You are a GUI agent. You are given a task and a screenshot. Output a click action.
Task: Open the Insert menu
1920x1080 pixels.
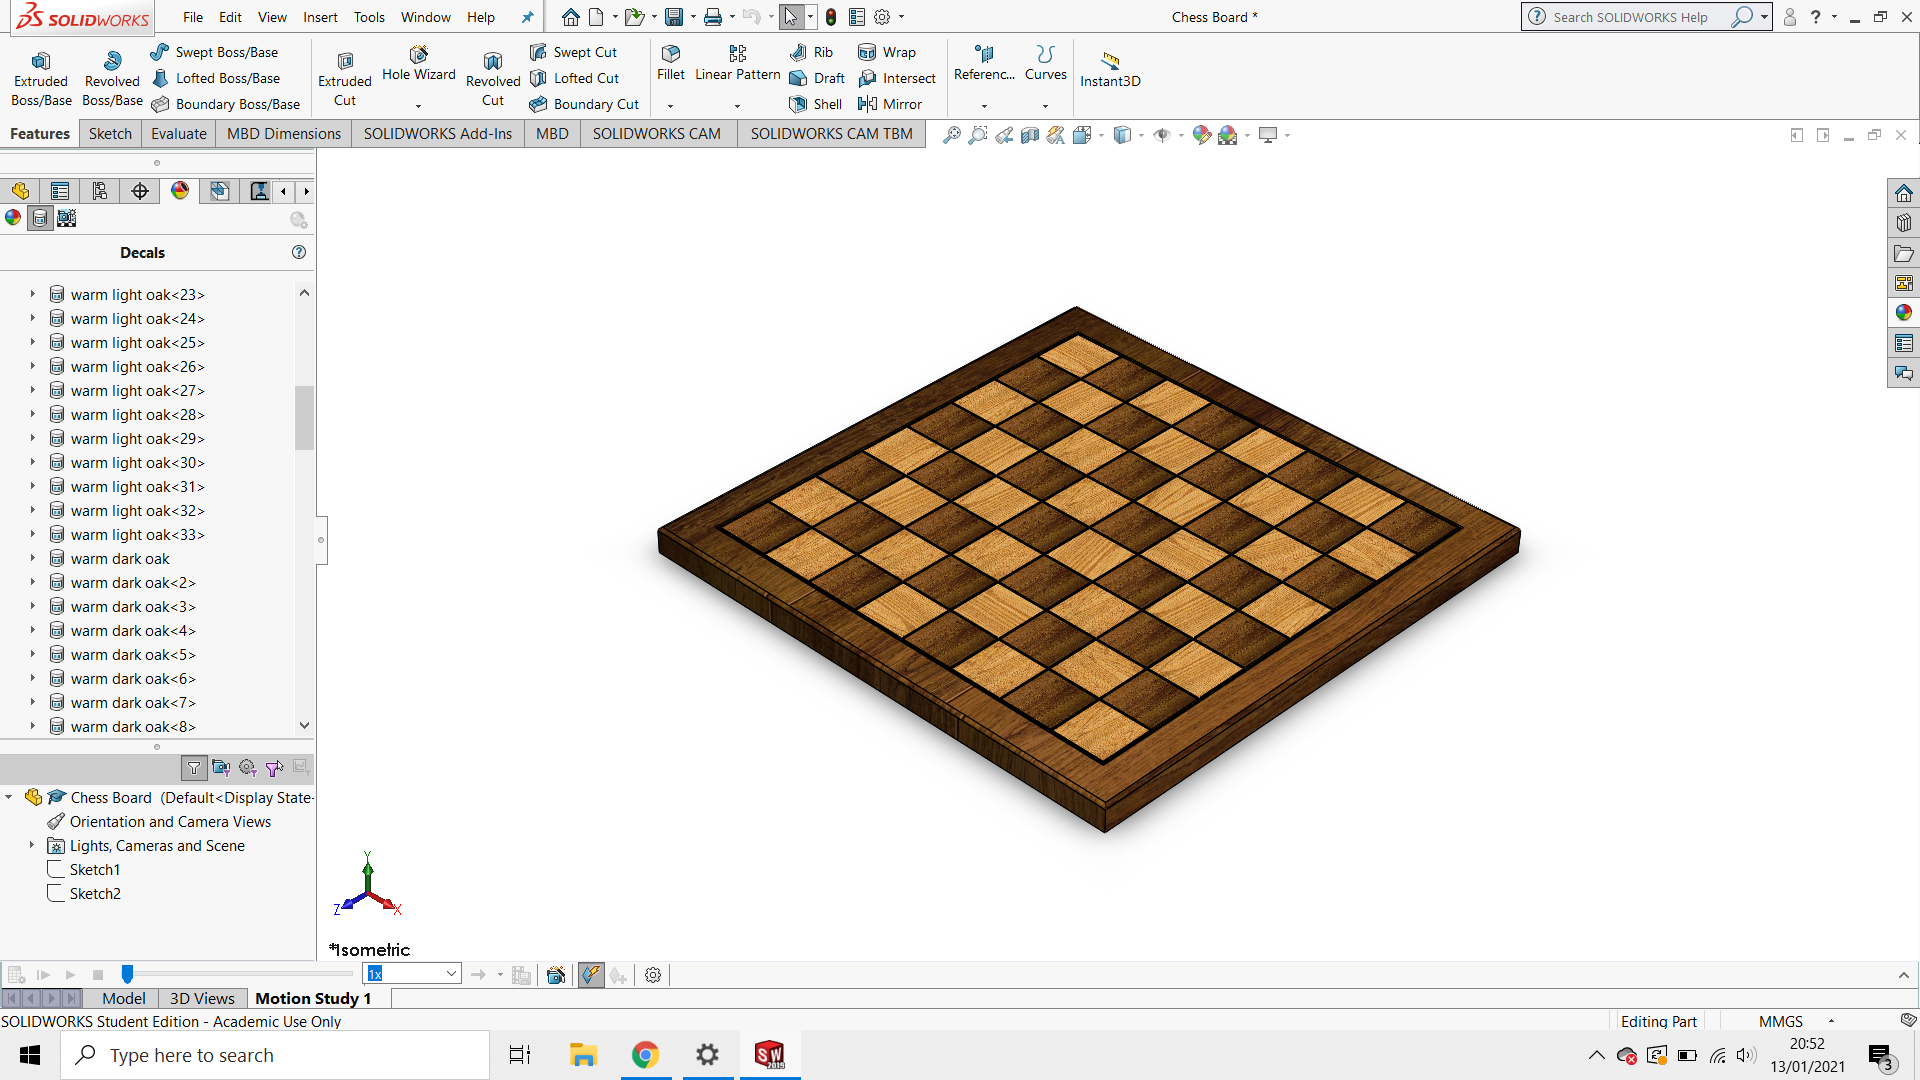[320, 17]
